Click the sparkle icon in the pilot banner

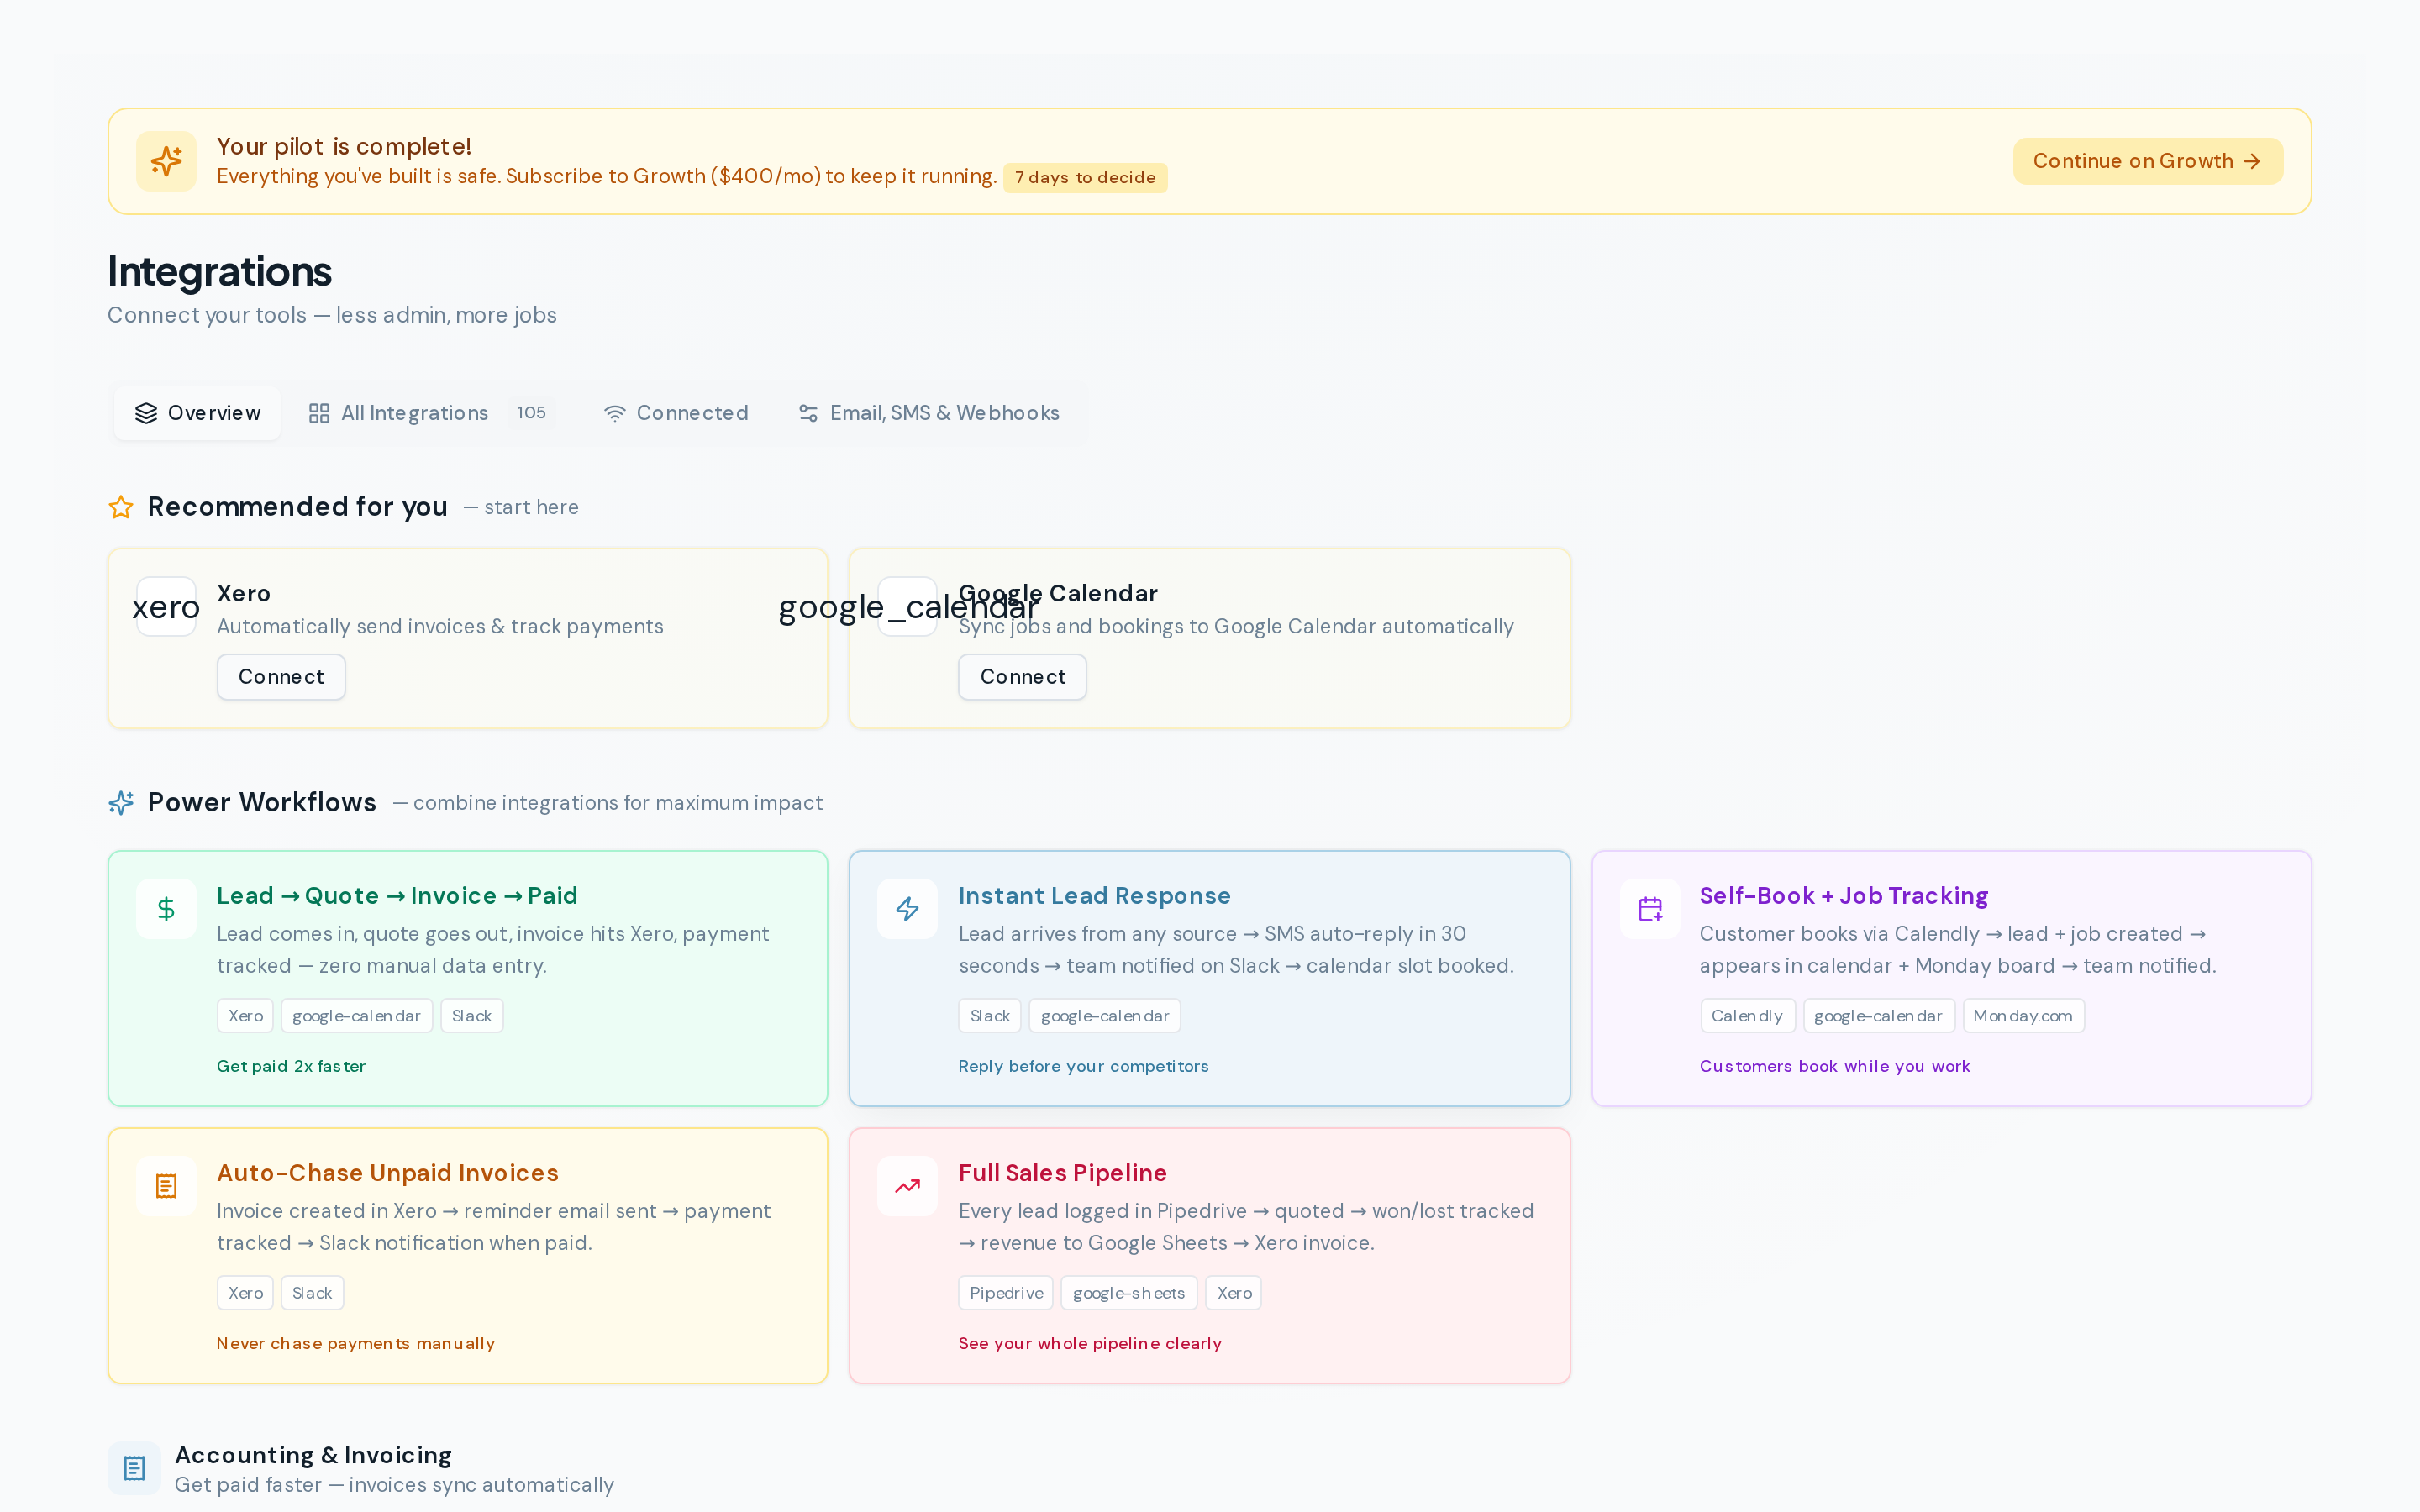click(166, 161)
